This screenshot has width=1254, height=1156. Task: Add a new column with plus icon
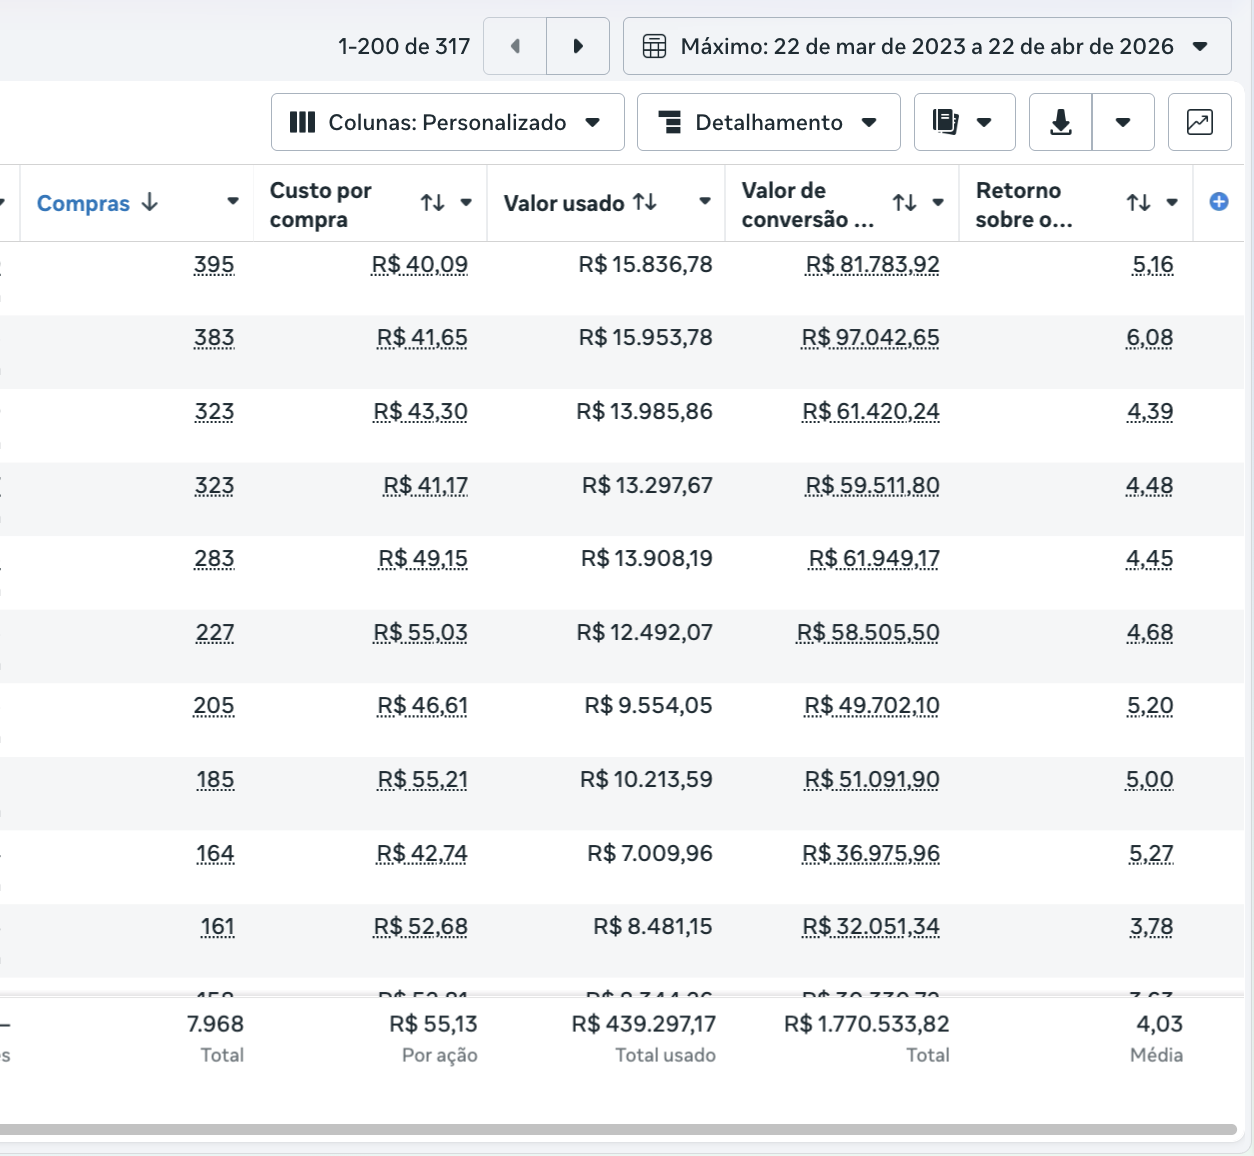(x=1219, y=202)
